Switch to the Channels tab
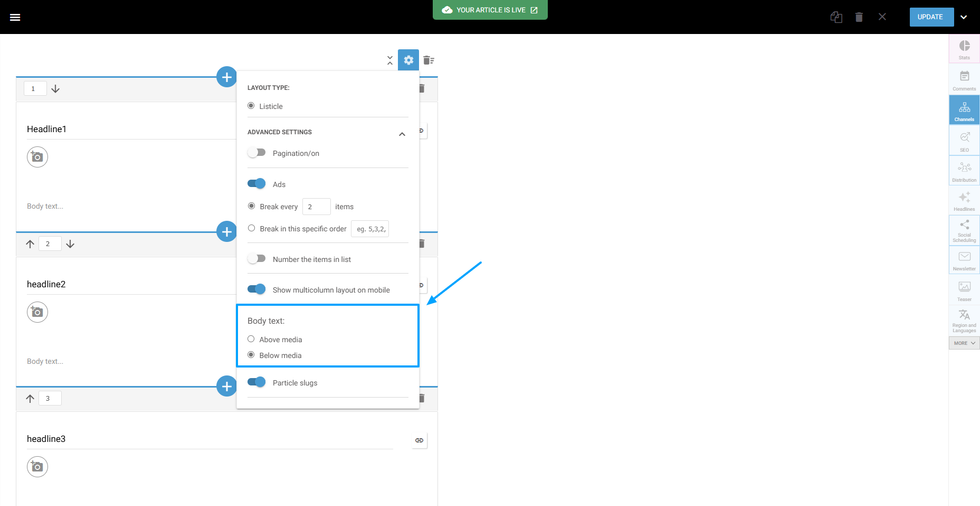Image resolution: width=980 pixels, height=506 pixels. (x=964, y=110)
